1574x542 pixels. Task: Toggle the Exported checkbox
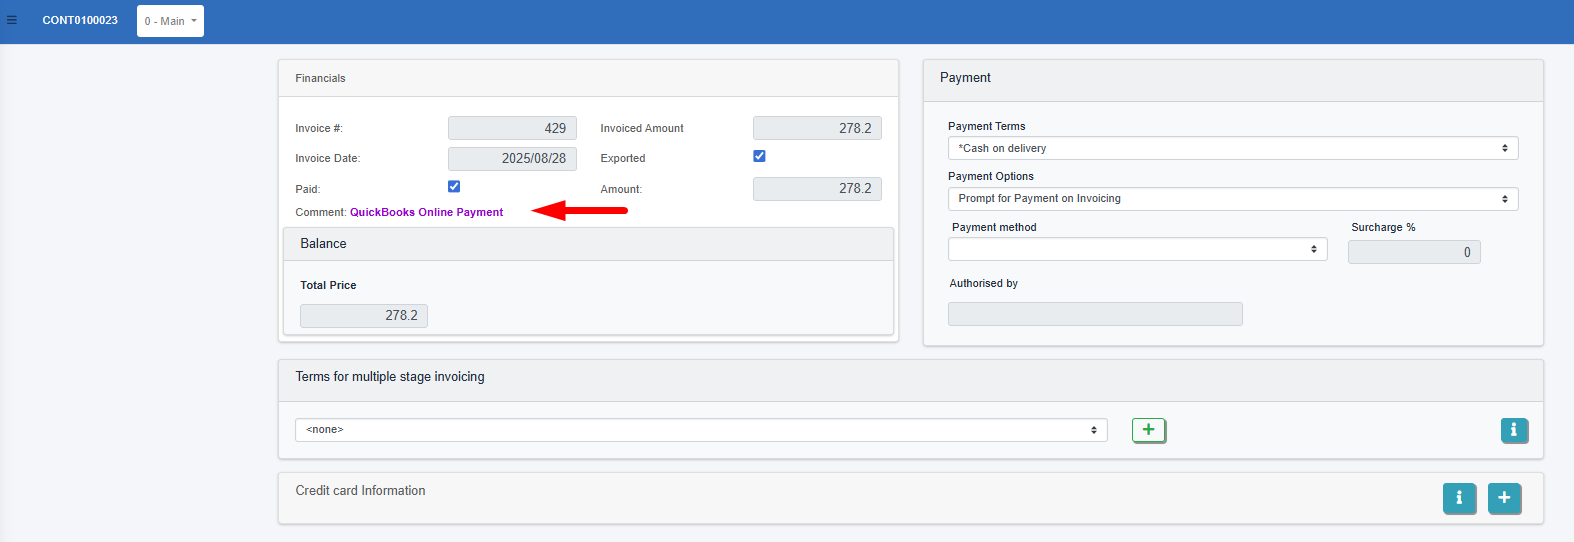759,156
